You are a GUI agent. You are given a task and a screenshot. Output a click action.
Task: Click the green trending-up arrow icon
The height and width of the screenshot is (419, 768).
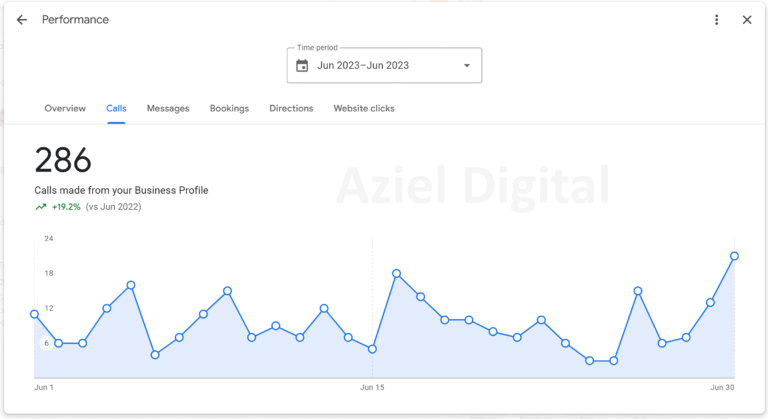[41, 207]
